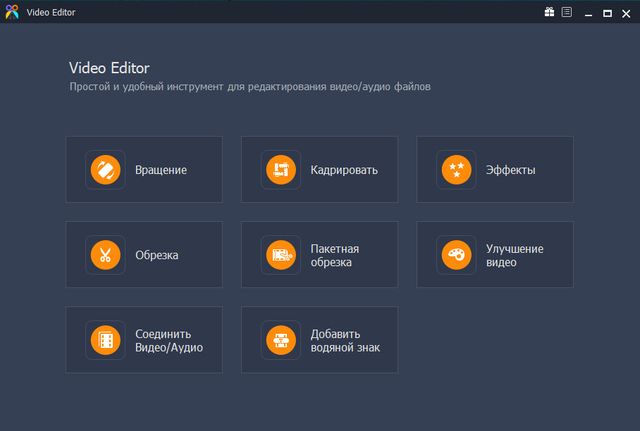Viewport: 640px width, 431px height.
Task: Click the Video Editor app logo
Action: [12, 12]
